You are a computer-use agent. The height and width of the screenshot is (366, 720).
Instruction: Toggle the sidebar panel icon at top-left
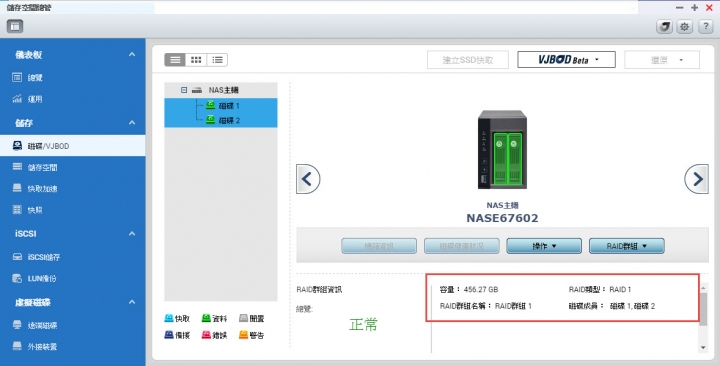pos(15,26)
